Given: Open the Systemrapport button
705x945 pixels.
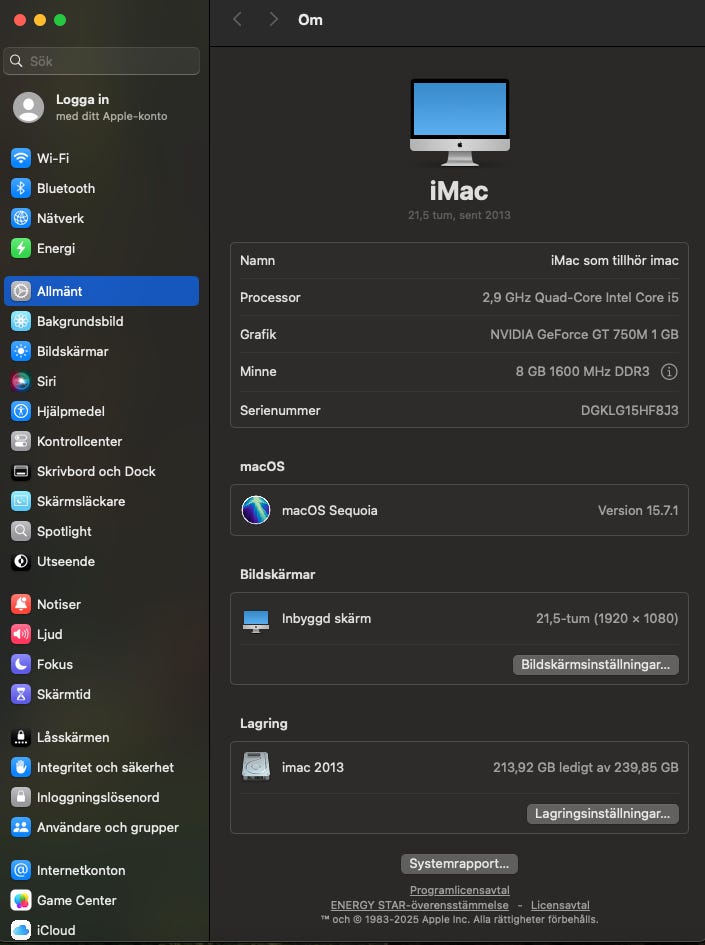Looking at the screenshot, I should click(459, 864).
